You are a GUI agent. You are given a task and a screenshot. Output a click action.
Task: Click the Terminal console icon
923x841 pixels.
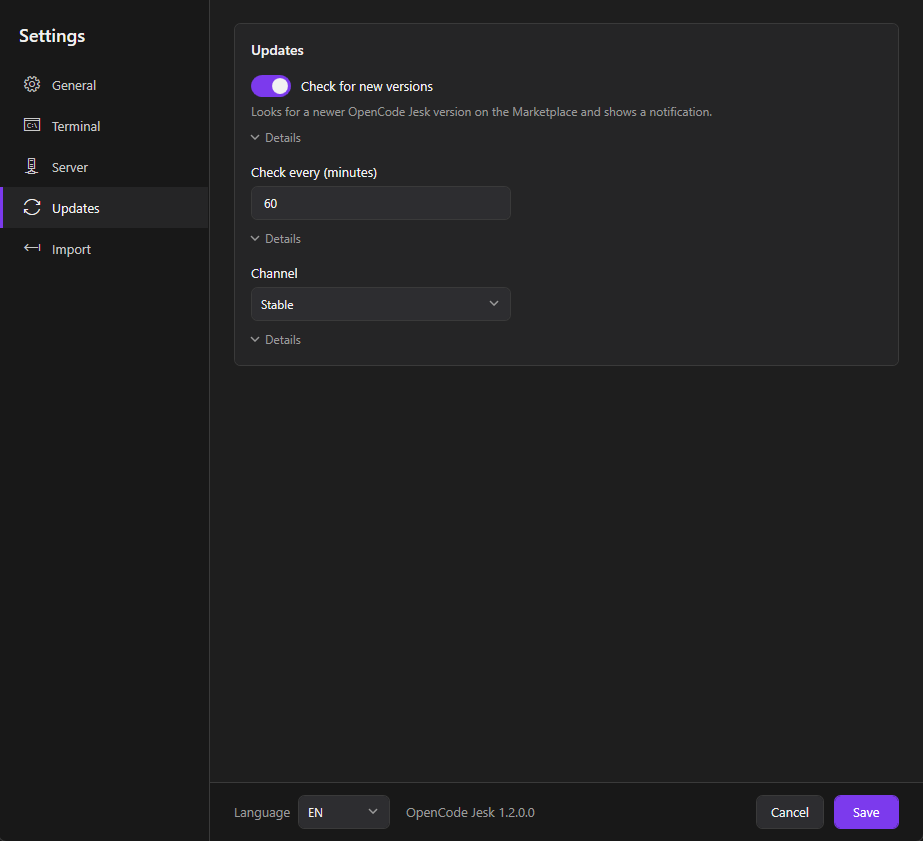click(x=32, y=125)
